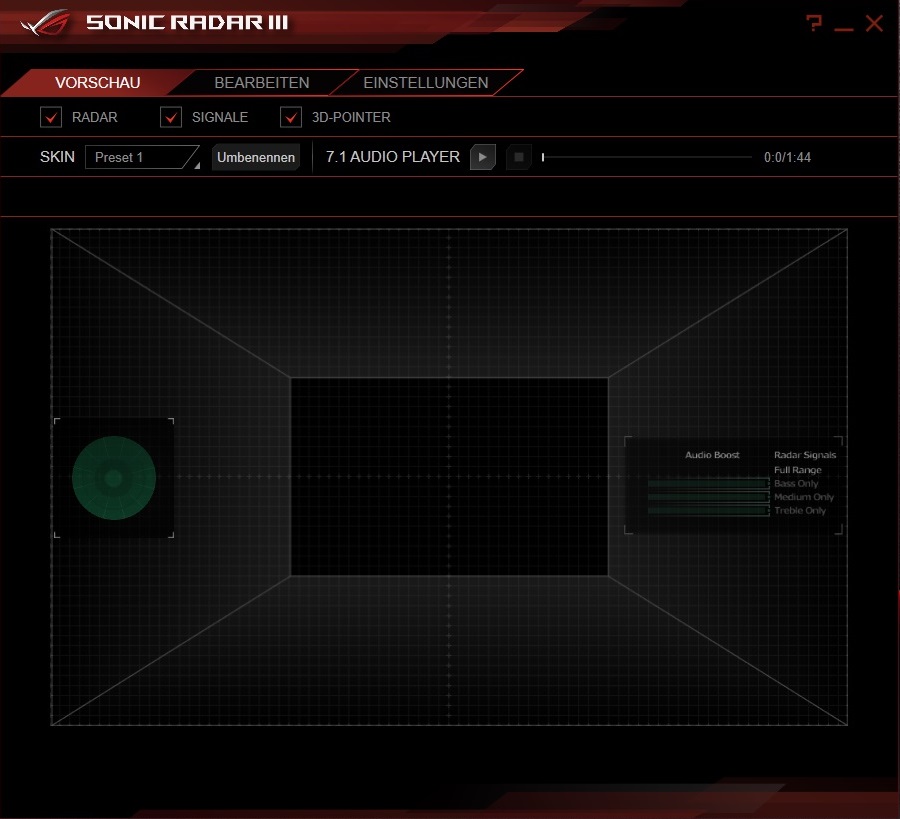
Task: Start playback in the 7.1 Audio Player
Action: coord(482,157)
